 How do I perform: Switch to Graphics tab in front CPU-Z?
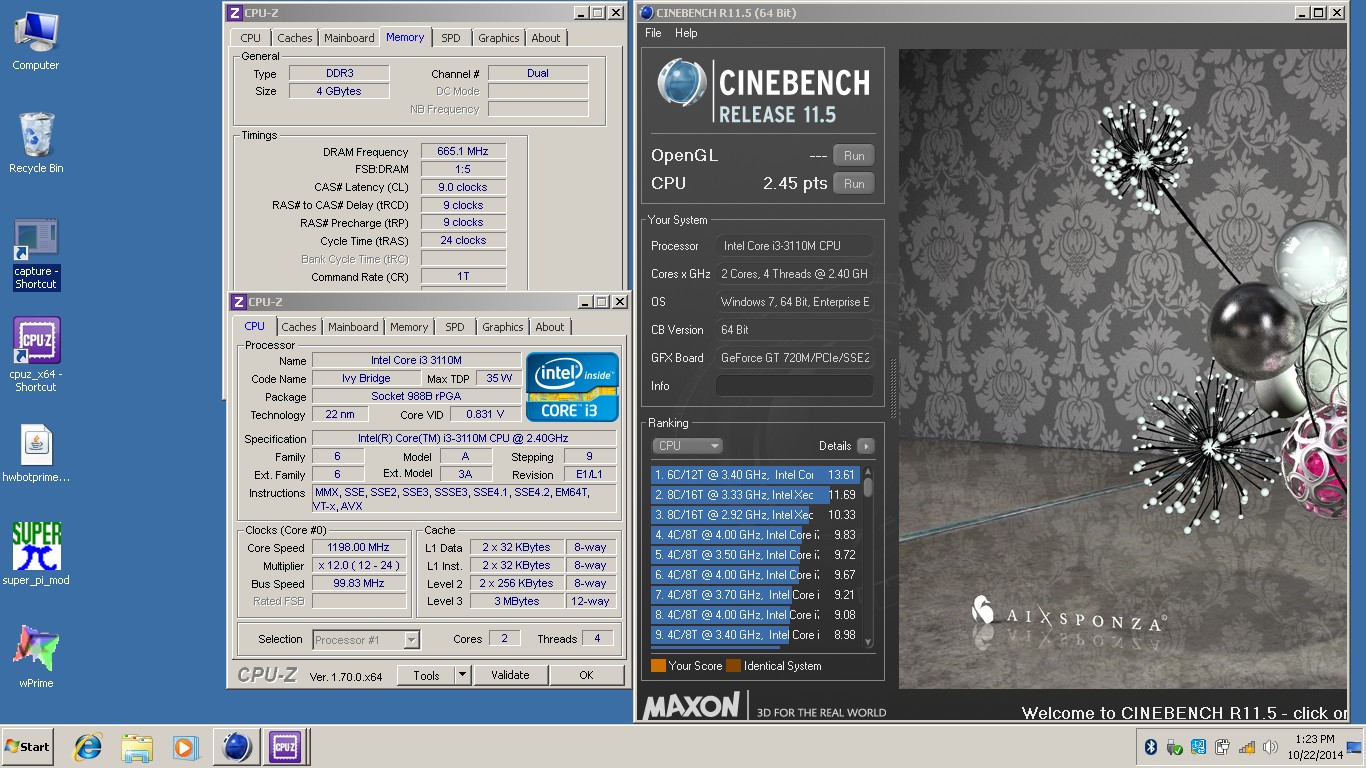coord(502,327)
